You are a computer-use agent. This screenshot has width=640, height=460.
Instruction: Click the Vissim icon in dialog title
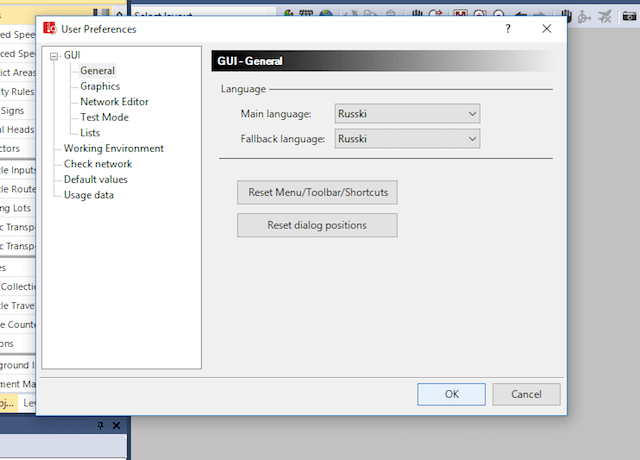click(x=50, y=28)
